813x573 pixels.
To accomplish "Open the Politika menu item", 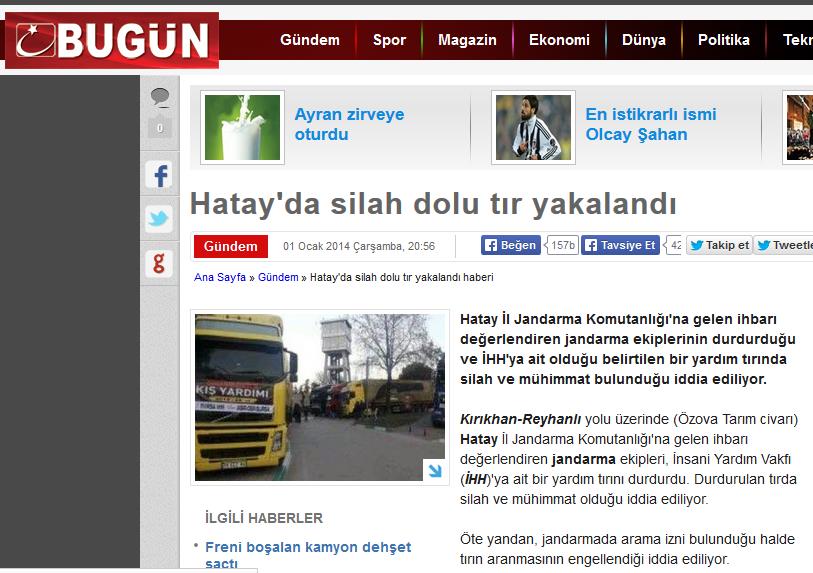I will click(x=724, y=40).
